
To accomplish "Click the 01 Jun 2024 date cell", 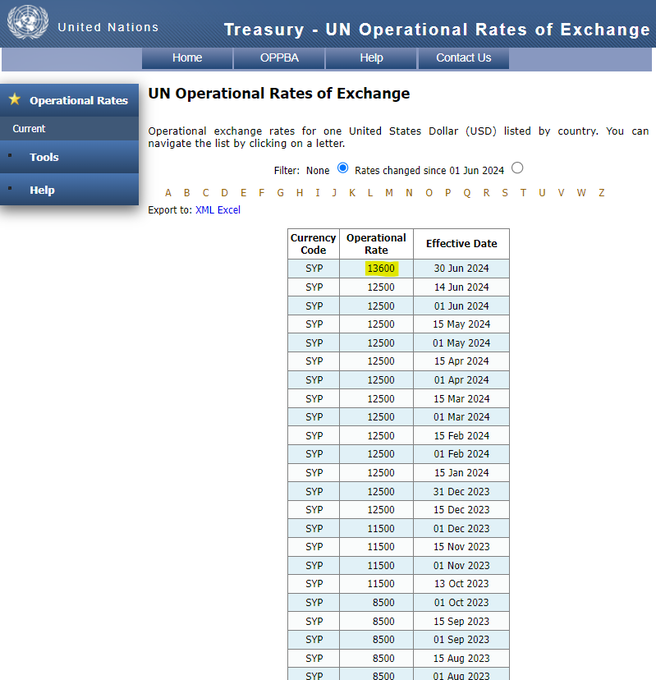I will [461, 306].
